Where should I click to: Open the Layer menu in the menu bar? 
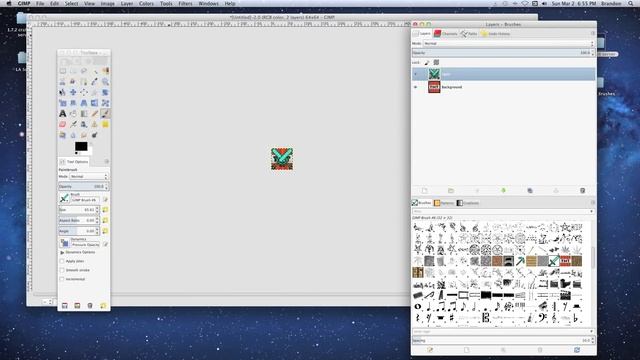[x=127, y=3]
